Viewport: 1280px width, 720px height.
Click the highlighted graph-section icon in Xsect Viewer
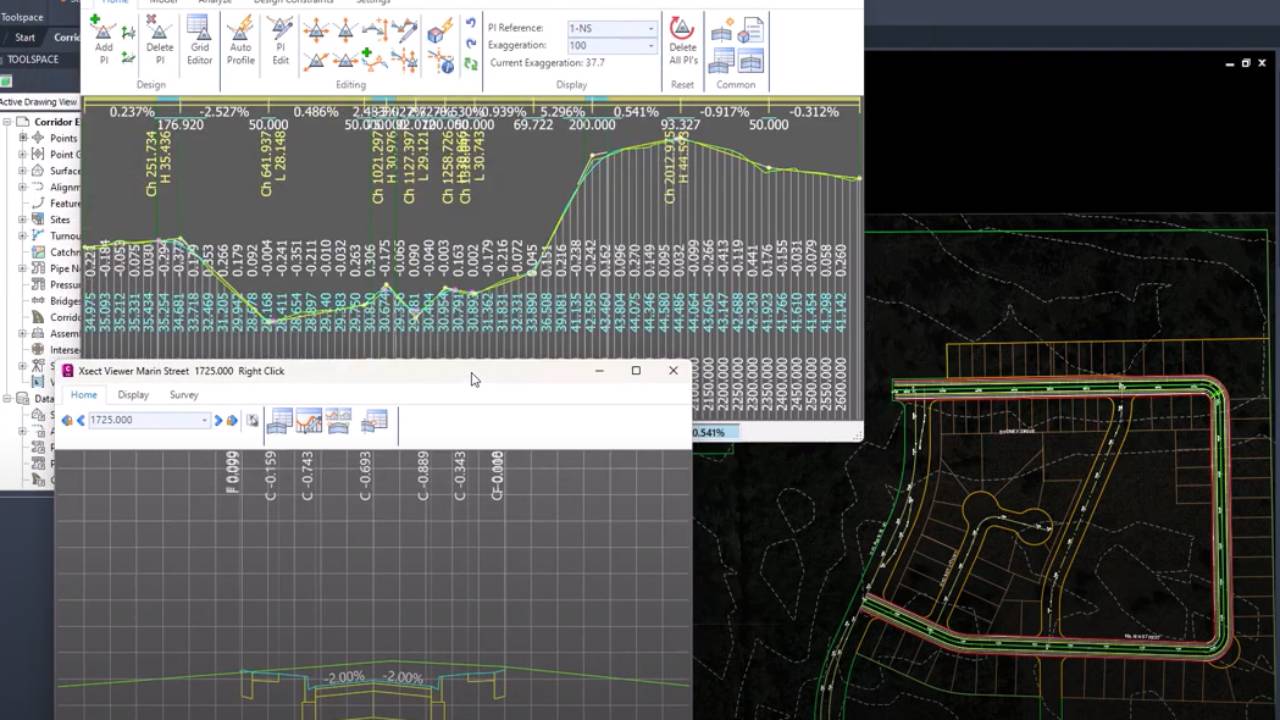pos(309,421)
